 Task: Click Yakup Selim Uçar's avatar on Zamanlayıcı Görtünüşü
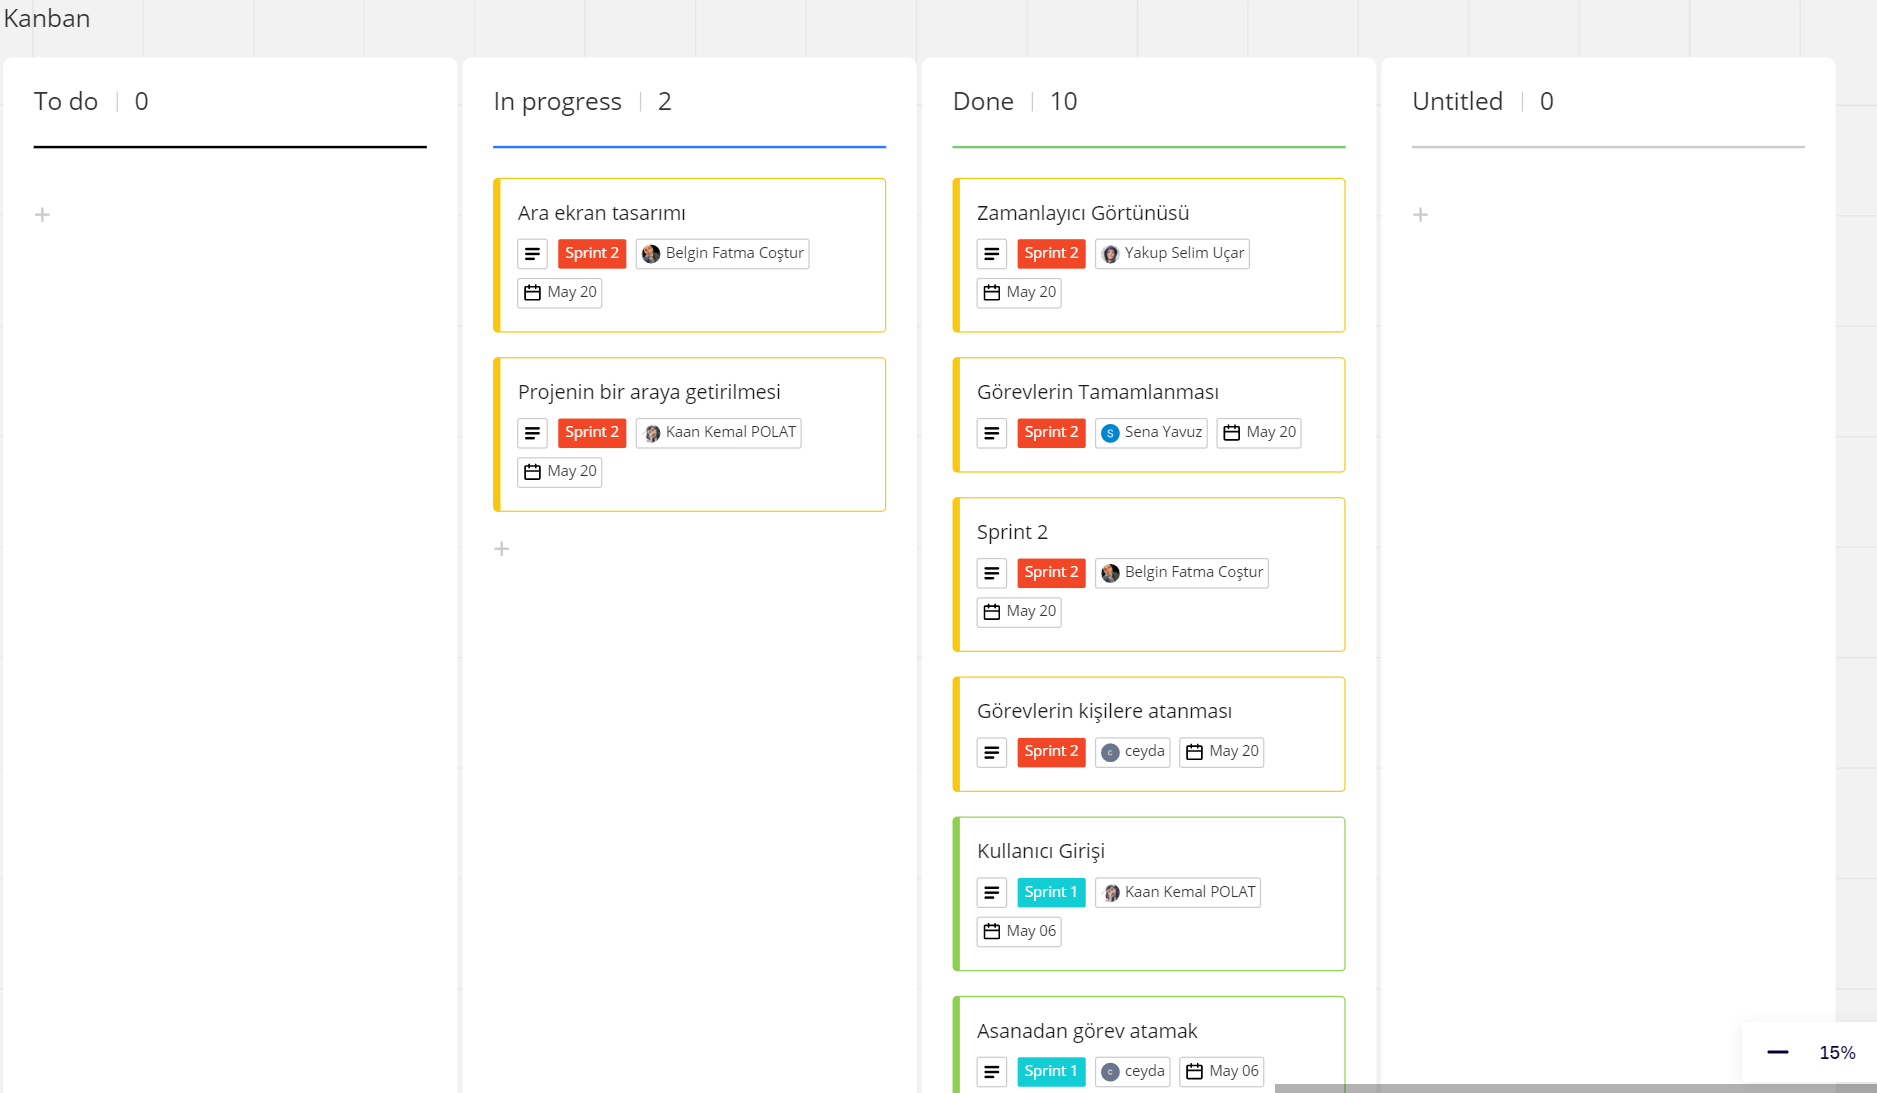1110,253
